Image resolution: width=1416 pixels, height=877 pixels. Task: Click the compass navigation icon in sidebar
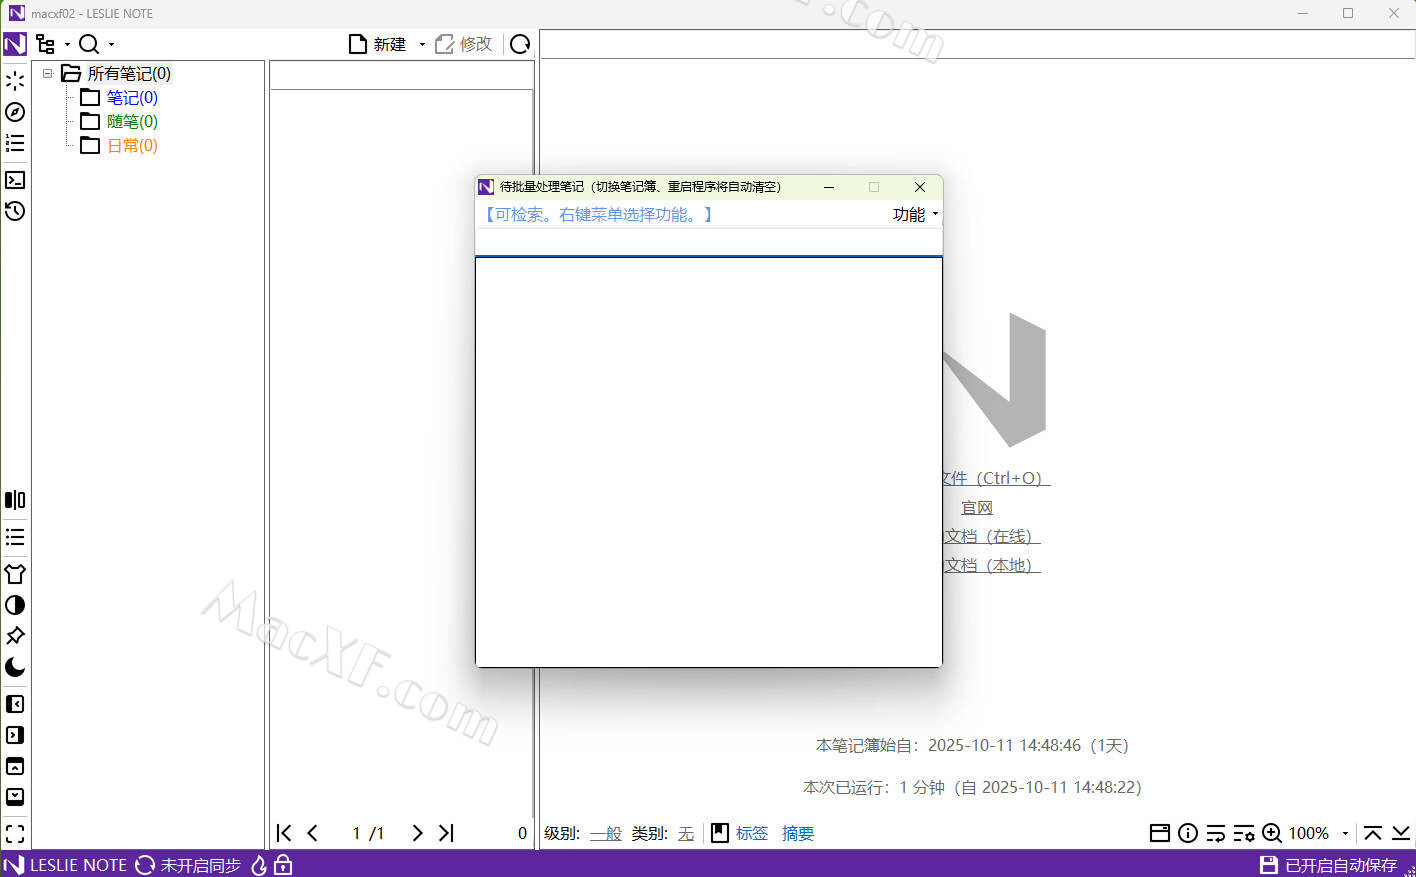point(15,112)
